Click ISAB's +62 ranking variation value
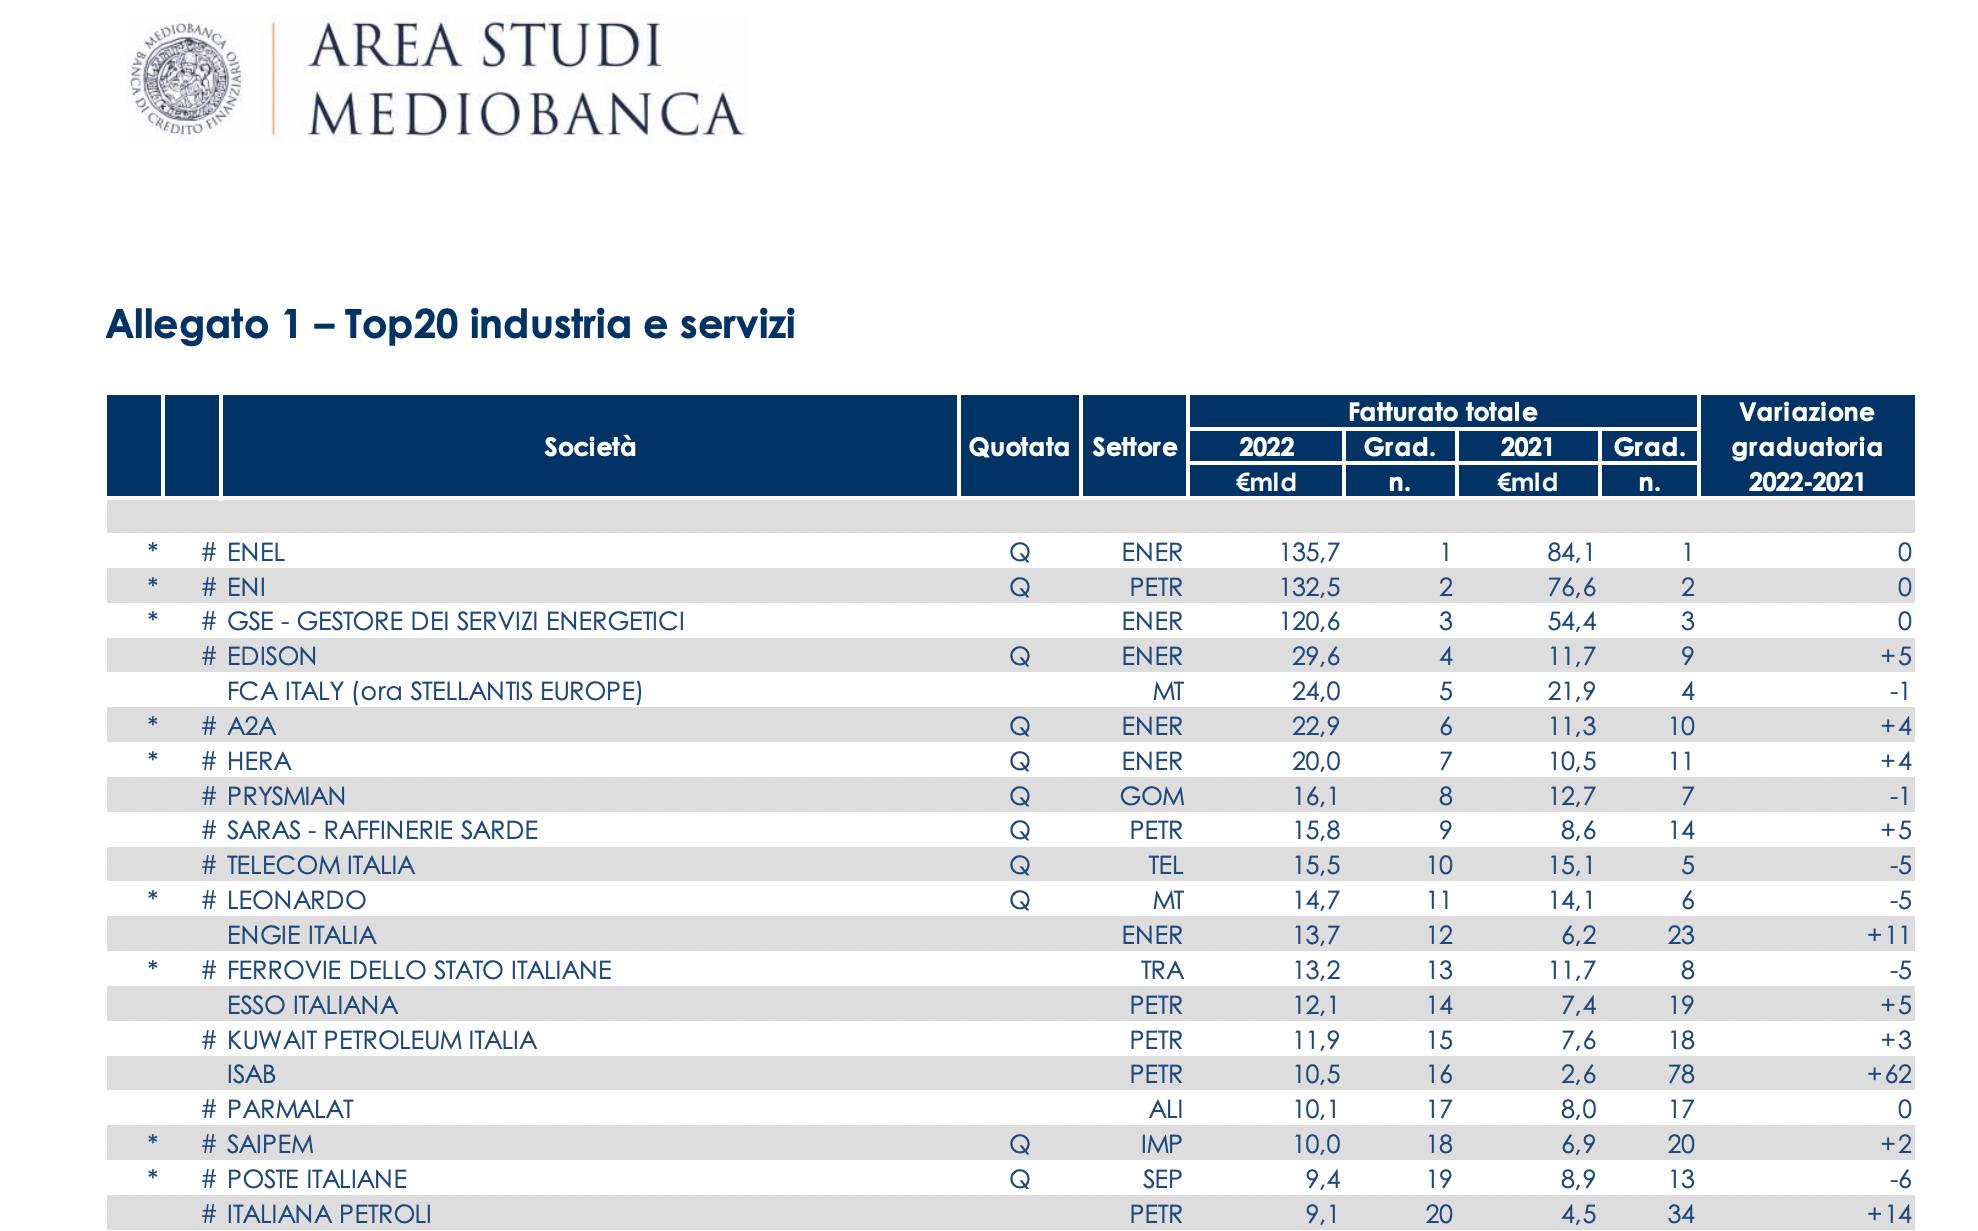Screen dimensions: 1978x1231 [1888, 1074]
